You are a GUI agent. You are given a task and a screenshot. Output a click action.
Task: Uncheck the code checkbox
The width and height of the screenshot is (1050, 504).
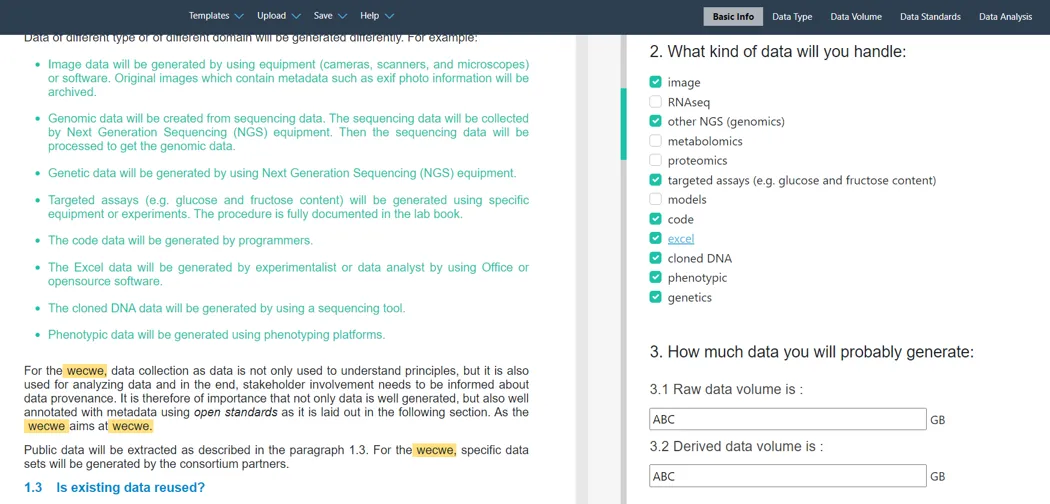click(x=655, y=219)
